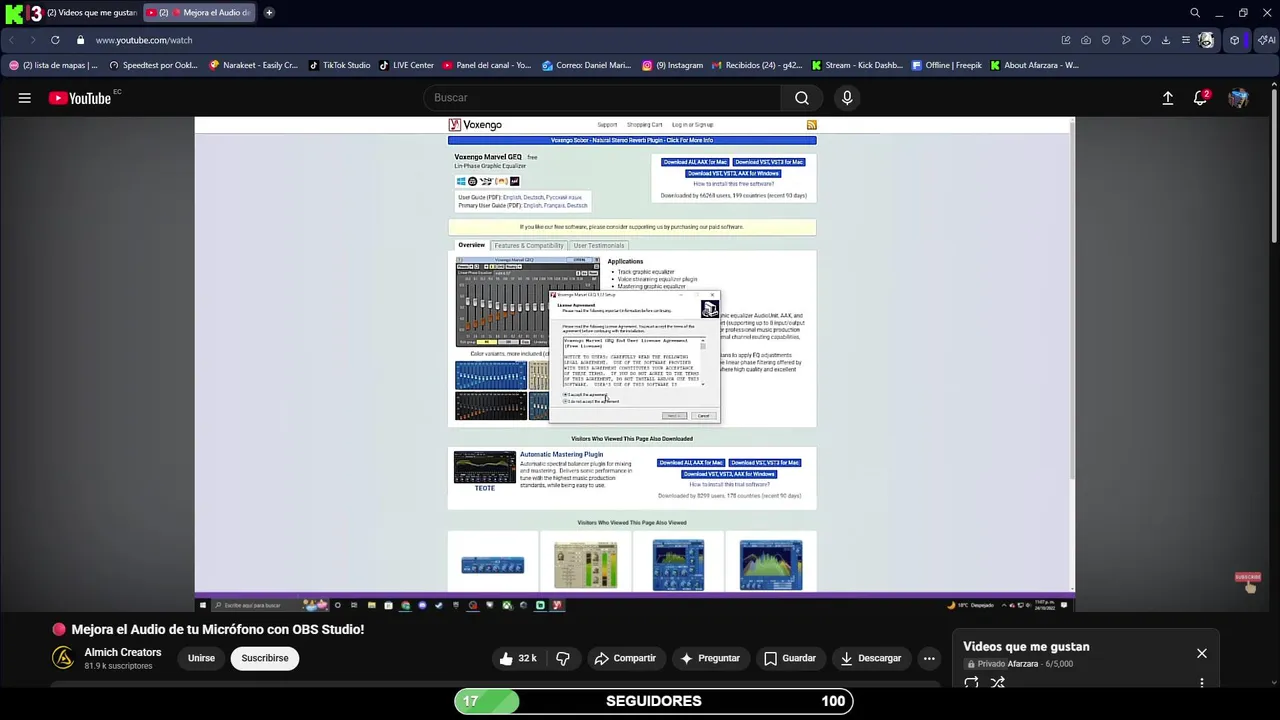1280x720 pixels.
Task: Click the Automatic Mastering Plugin link
Action: pos(561,454)
